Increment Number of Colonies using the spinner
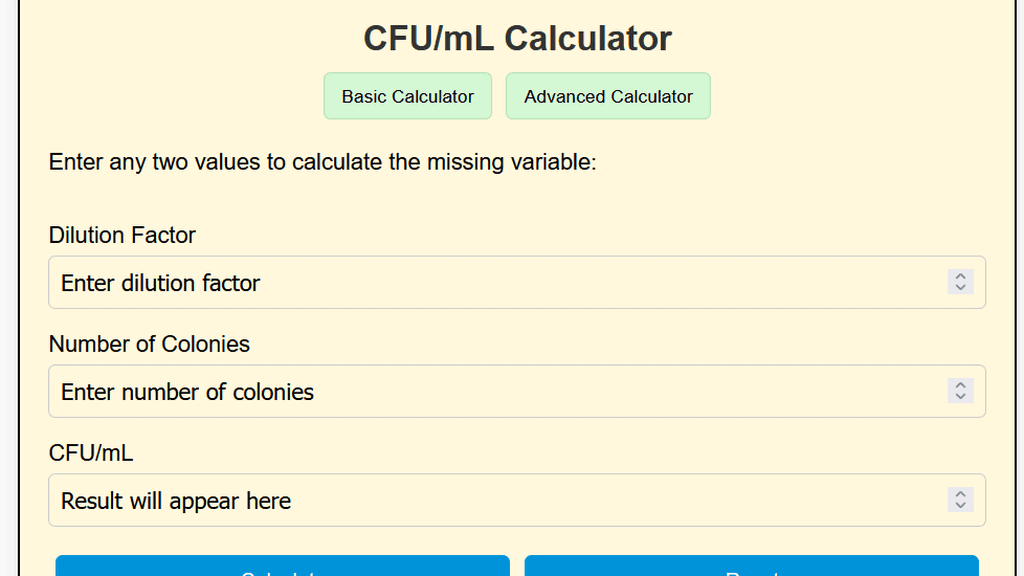 (960, 386)
